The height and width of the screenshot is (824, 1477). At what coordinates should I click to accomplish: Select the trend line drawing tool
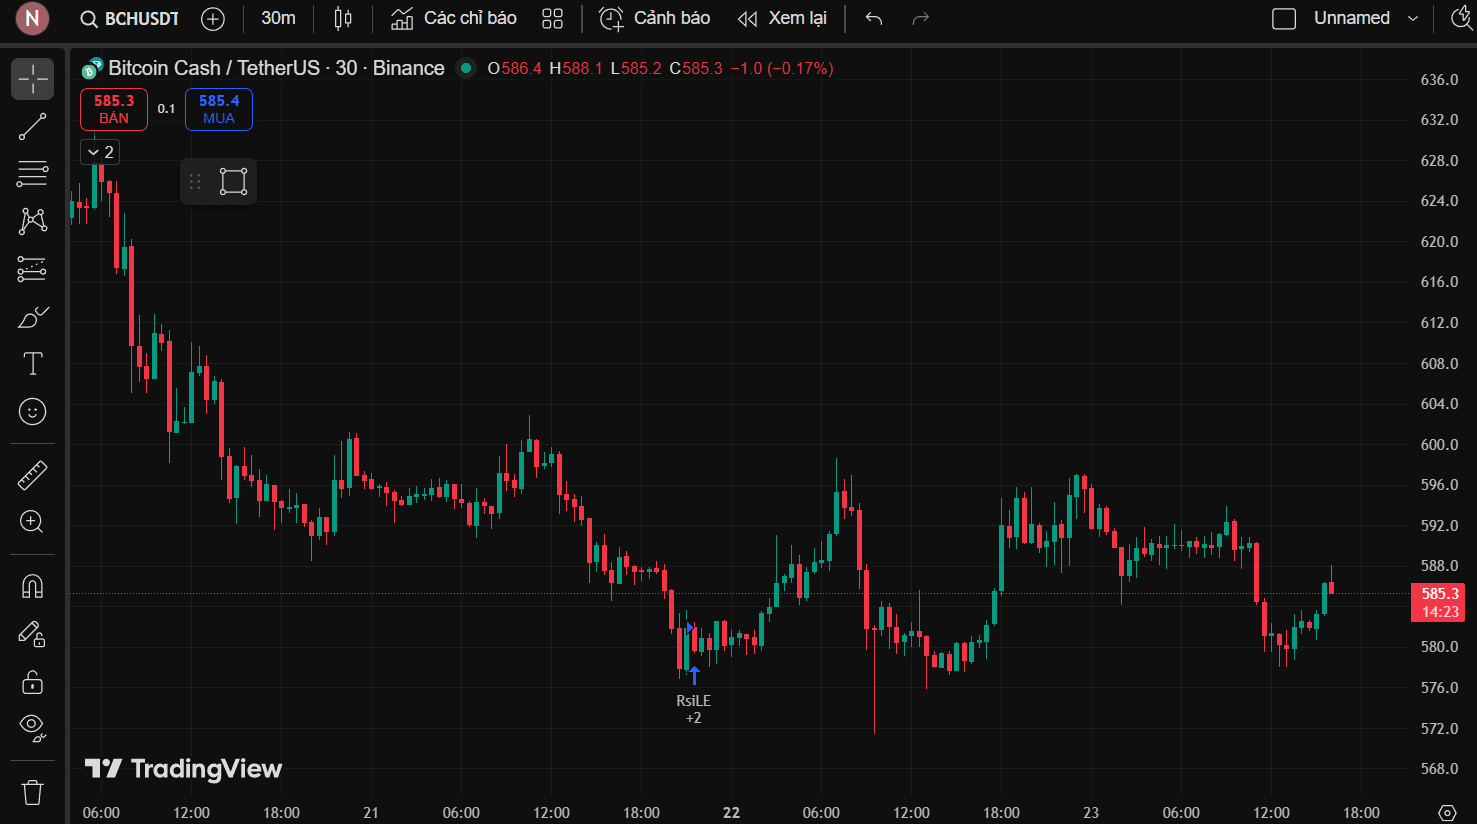[x=32, y=127]
